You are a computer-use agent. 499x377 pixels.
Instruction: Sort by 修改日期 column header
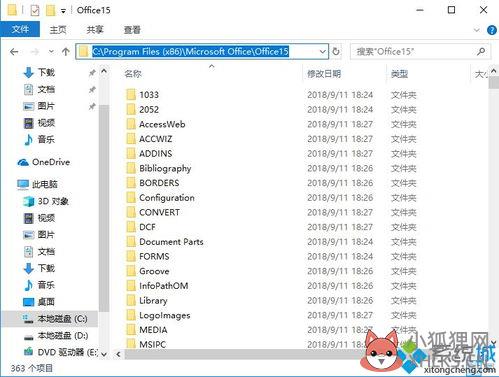[324, 74]
